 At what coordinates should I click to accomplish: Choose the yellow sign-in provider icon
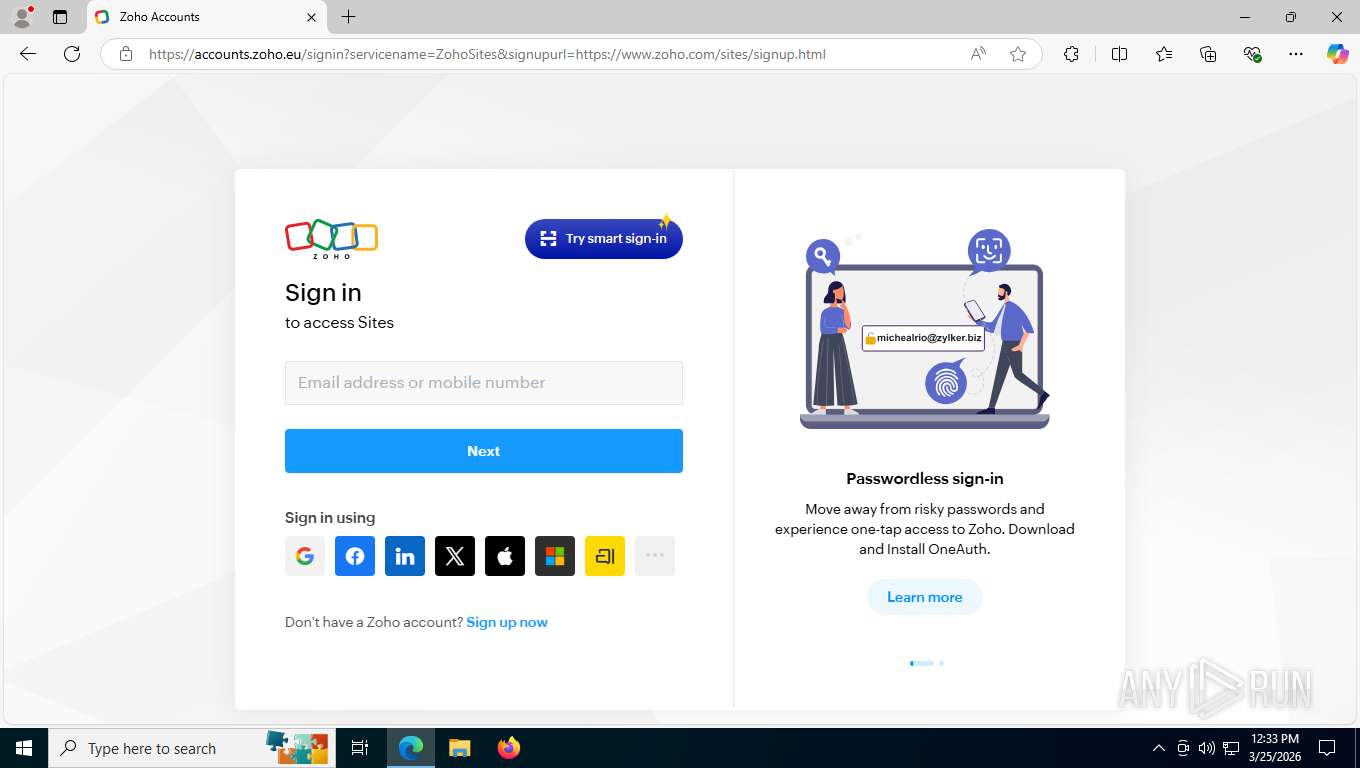click(x=605, y=556)
